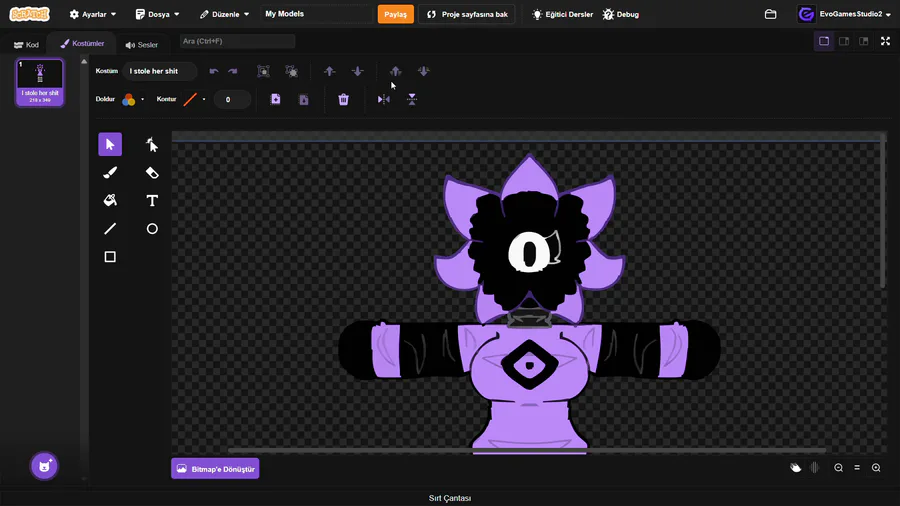
Task: Open Eğitici Dersler tutorials
Action: (562, 14)
